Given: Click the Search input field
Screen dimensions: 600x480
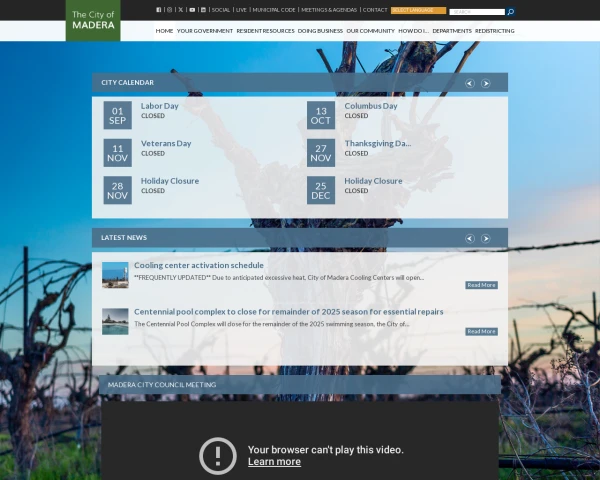Looking at the screenshot, I should [x=477, y=12].
